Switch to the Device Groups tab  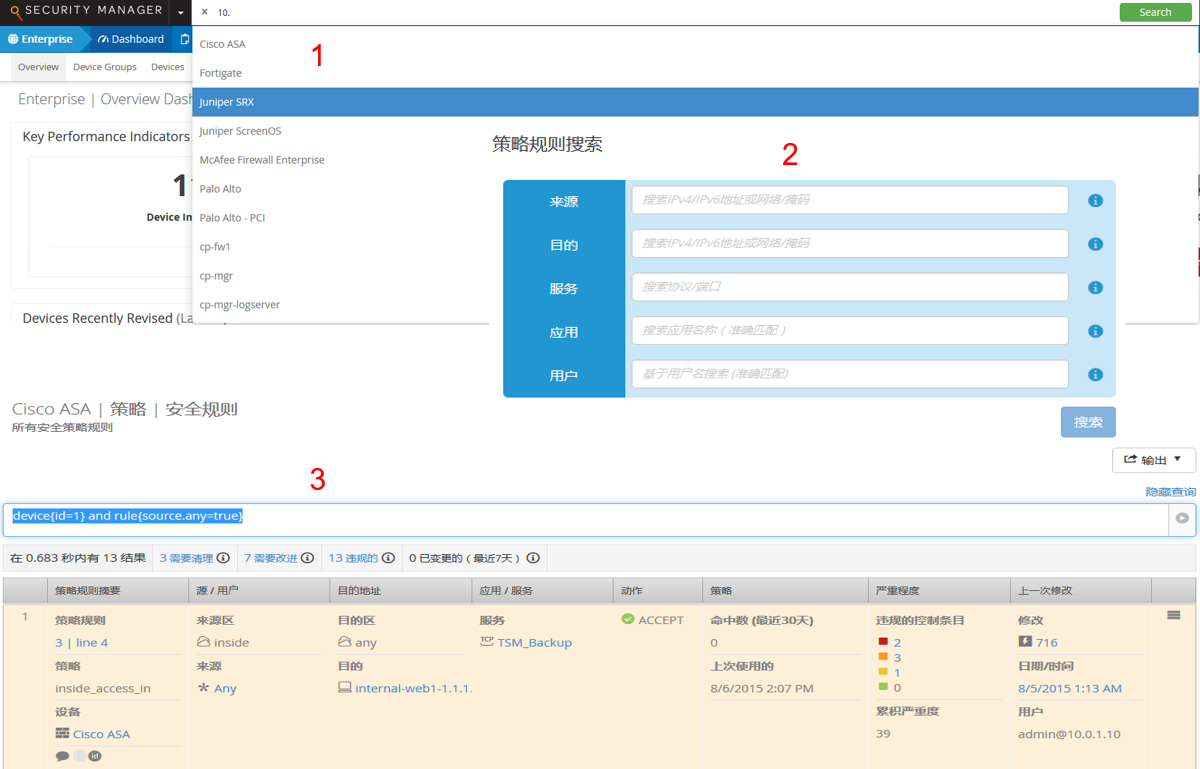105,67
